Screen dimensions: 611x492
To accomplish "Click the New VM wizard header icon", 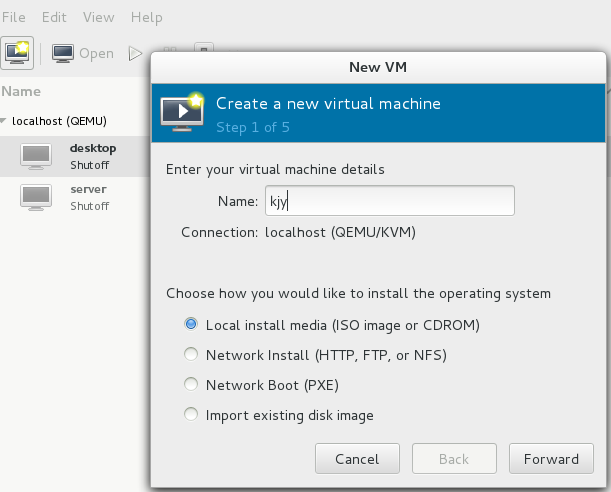I will pos(182,113).
